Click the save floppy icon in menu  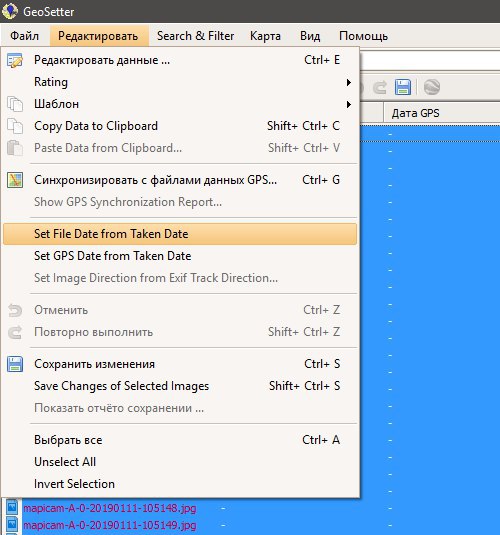[15, 364]
